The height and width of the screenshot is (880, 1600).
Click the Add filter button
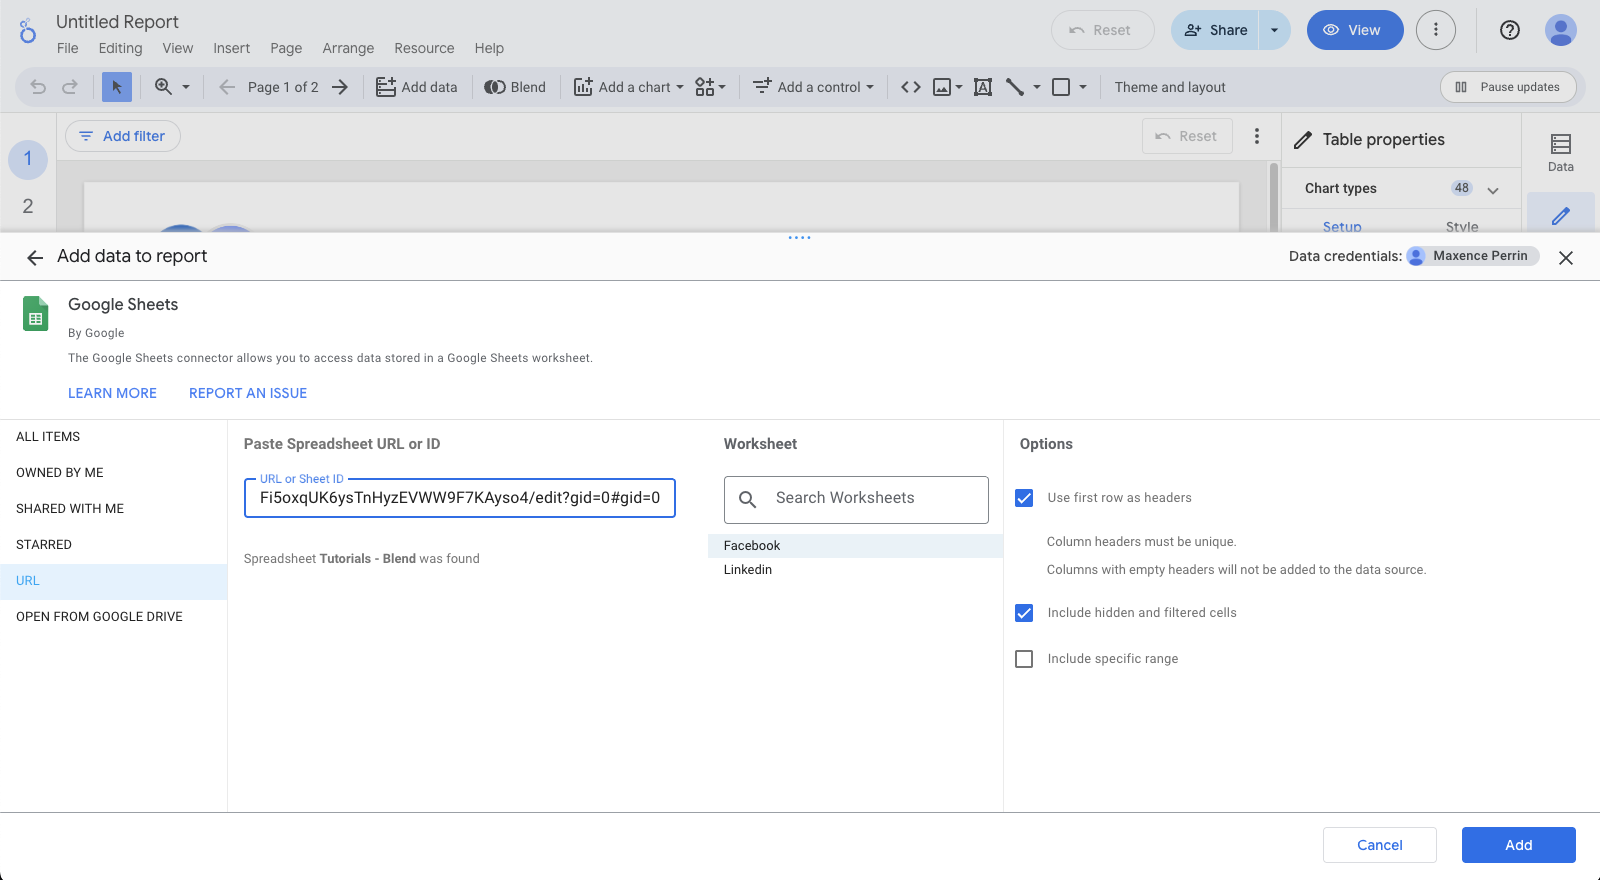123,136
